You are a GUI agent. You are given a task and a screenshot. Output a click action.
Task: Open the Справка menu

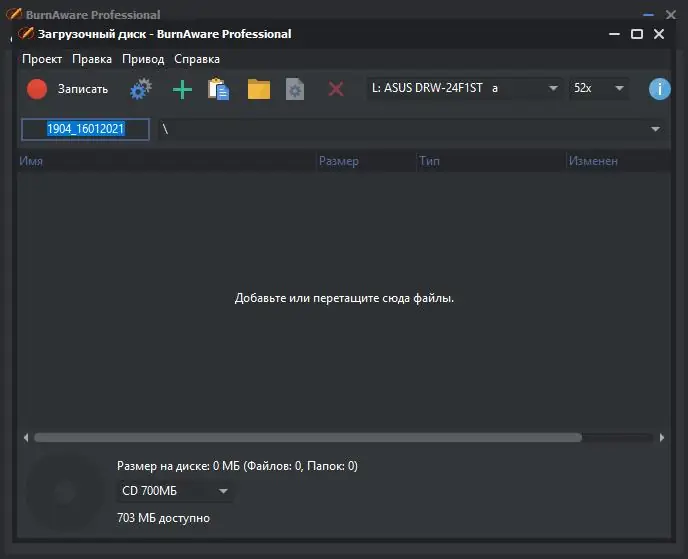click(197, 59)
